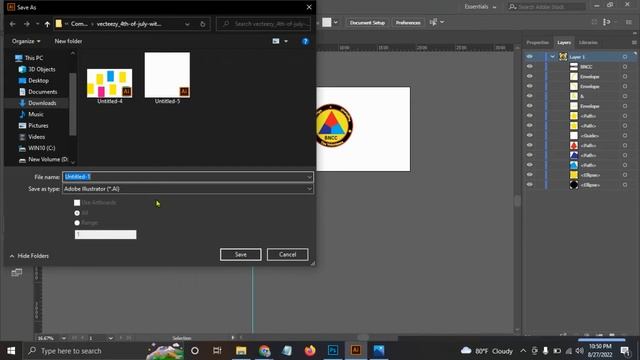The width and height of the screenshot is (640, 360).
Task: Open Photoshop from the taskbar
Action: tap(333, 350)
